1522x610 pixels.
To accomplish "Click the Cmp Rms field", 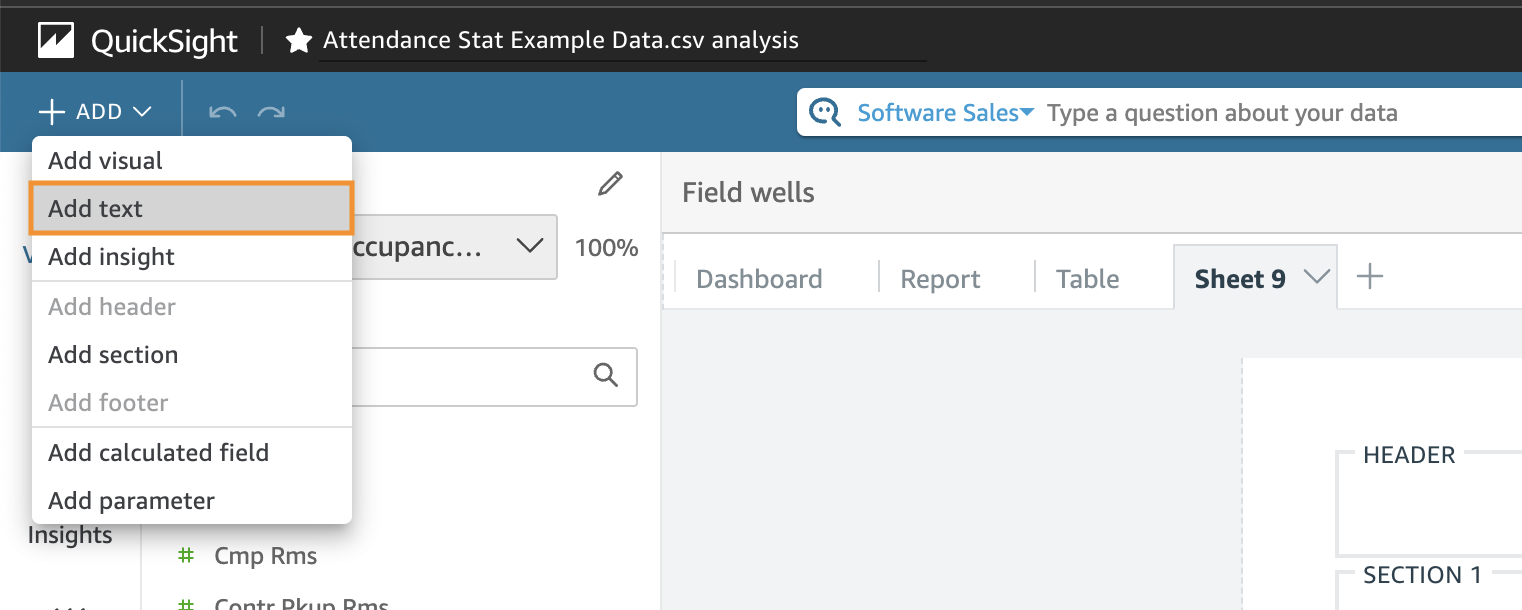I will pyautogui.click(x=265, y=557).
